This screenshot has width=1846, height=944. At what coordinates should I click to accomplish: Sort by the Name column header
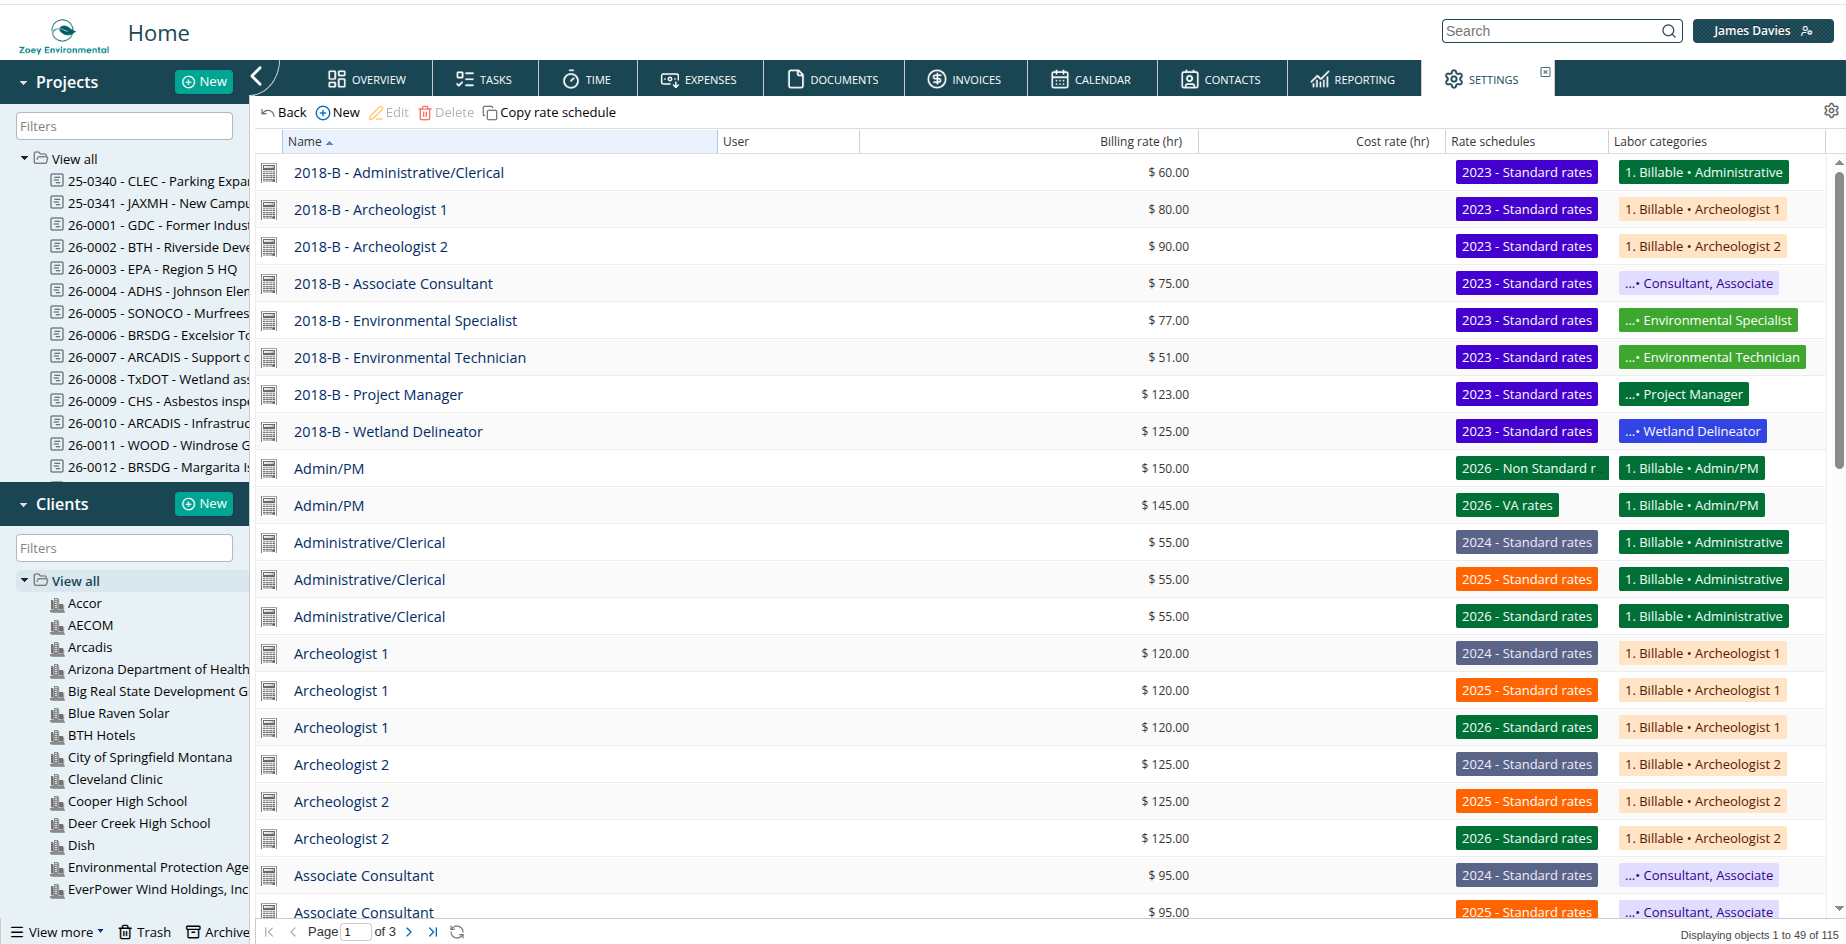[500, 142]
